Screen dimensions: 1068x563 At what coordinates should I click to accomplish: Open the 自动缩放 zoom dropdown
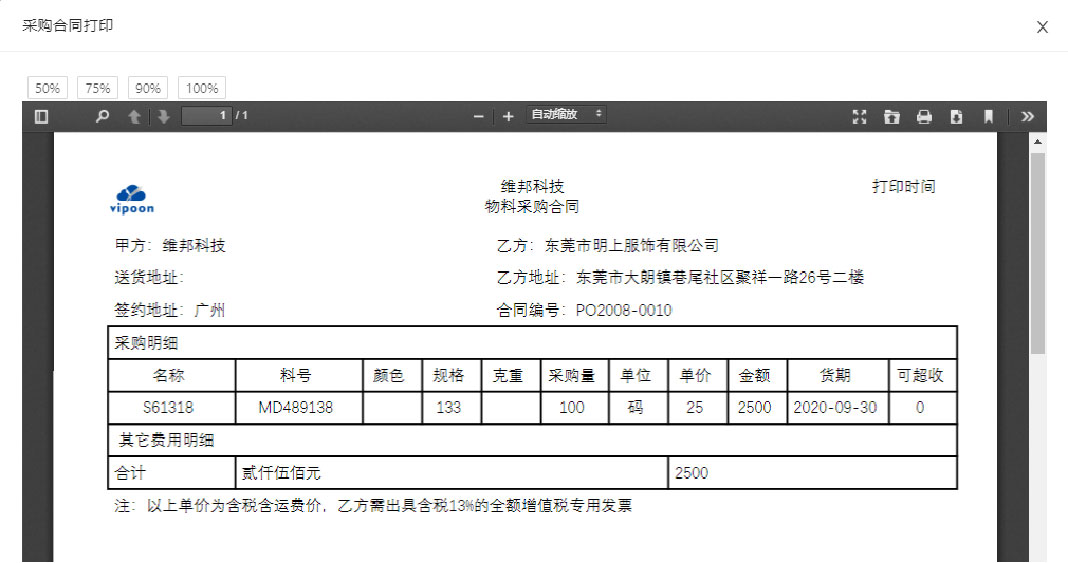point(566,114)
